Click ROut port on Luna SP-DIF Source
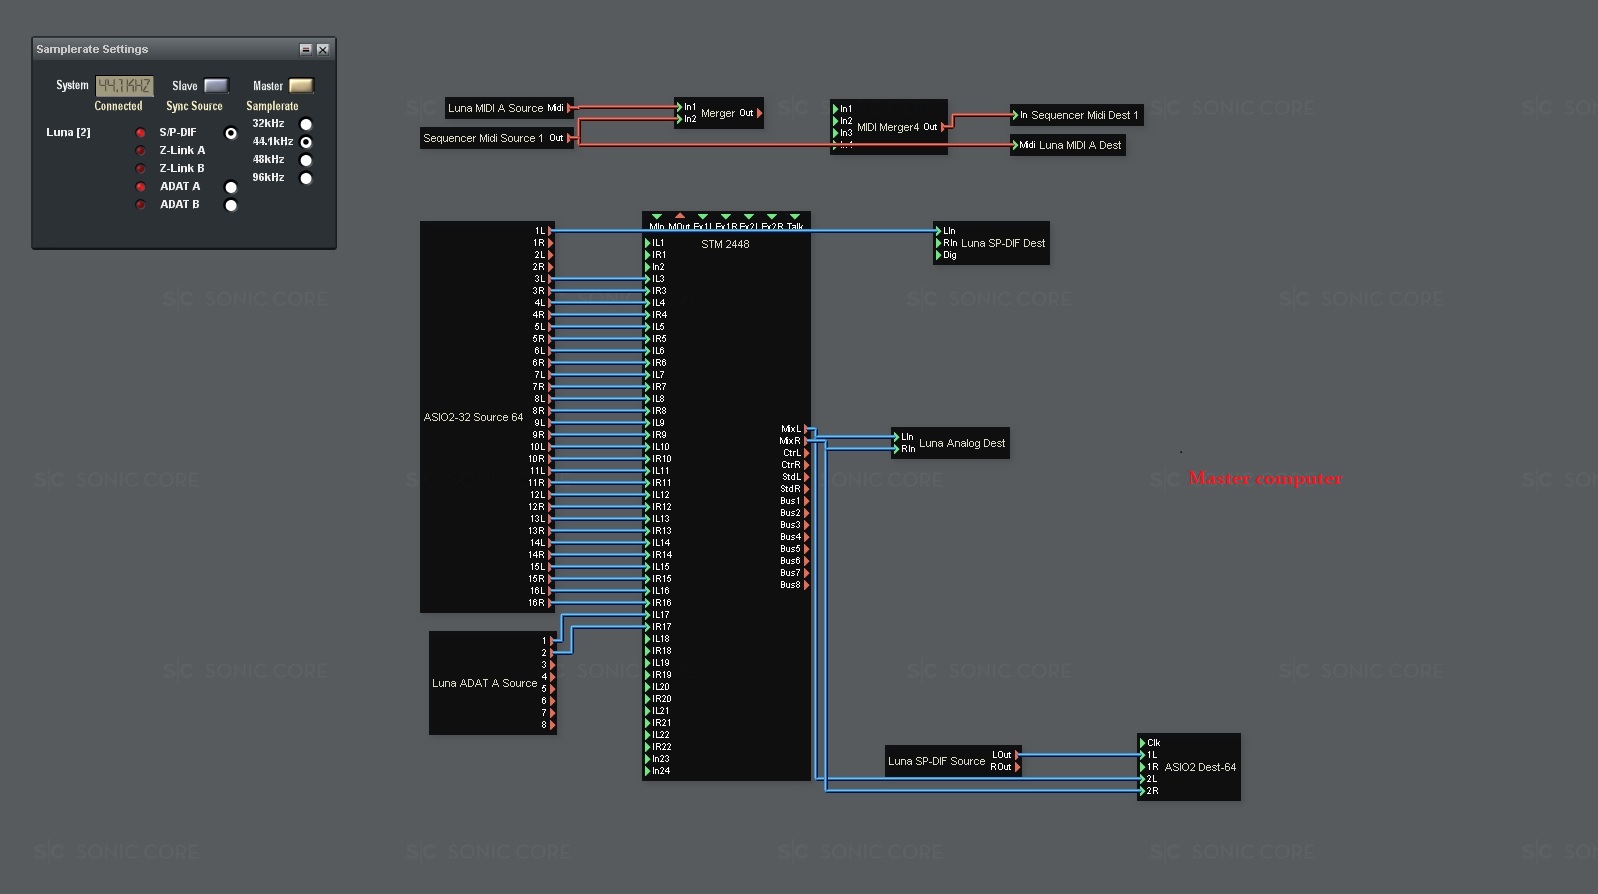 (1017, 767)
